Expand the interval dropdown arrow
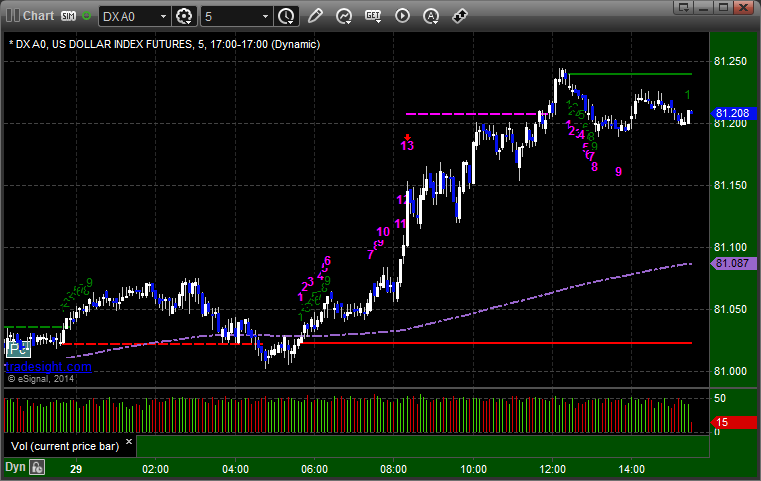 265,17
